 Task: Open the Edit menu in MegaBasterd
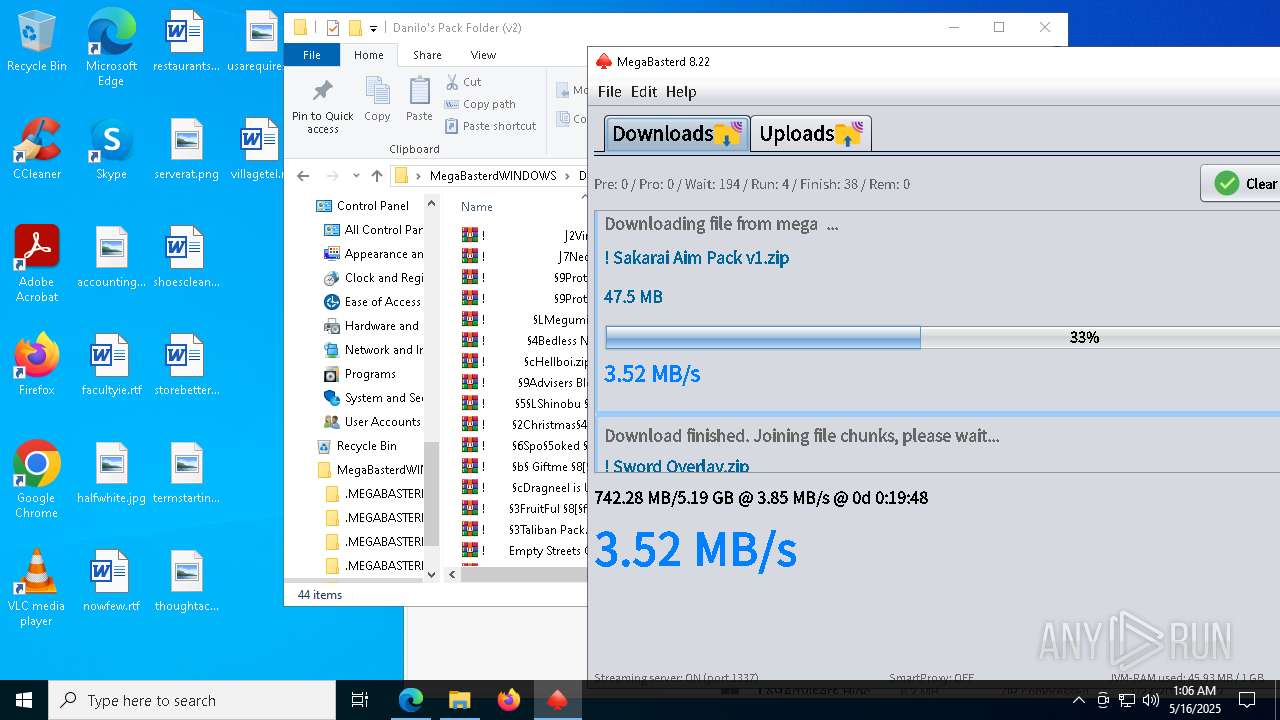[x=643, y=92]
